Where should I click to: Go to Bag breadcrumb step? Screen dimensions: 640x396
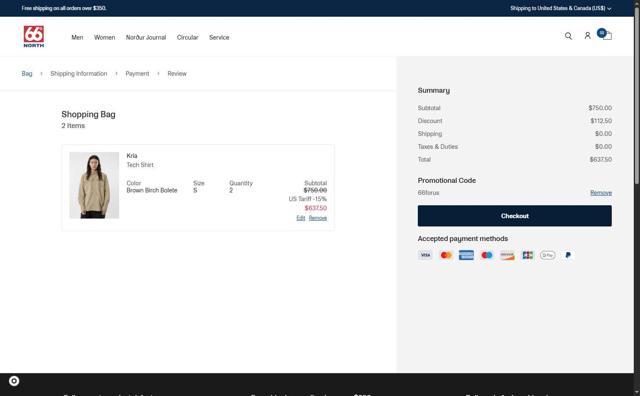(x=27, y=73)
